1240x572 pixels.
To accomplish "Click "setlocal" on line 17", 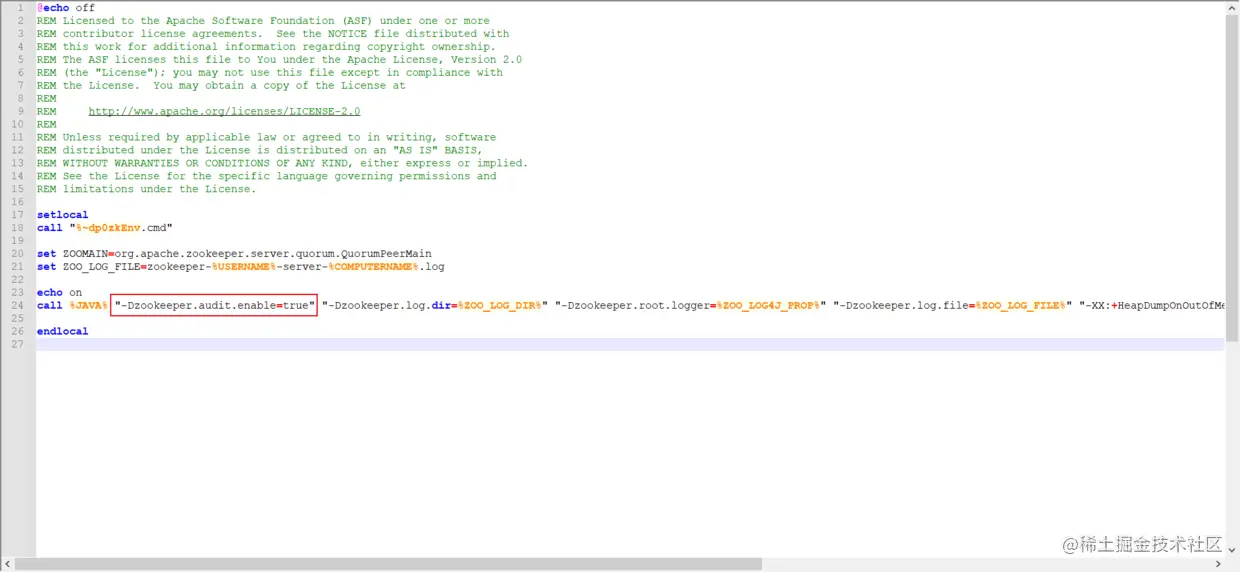I will [62, 215].
